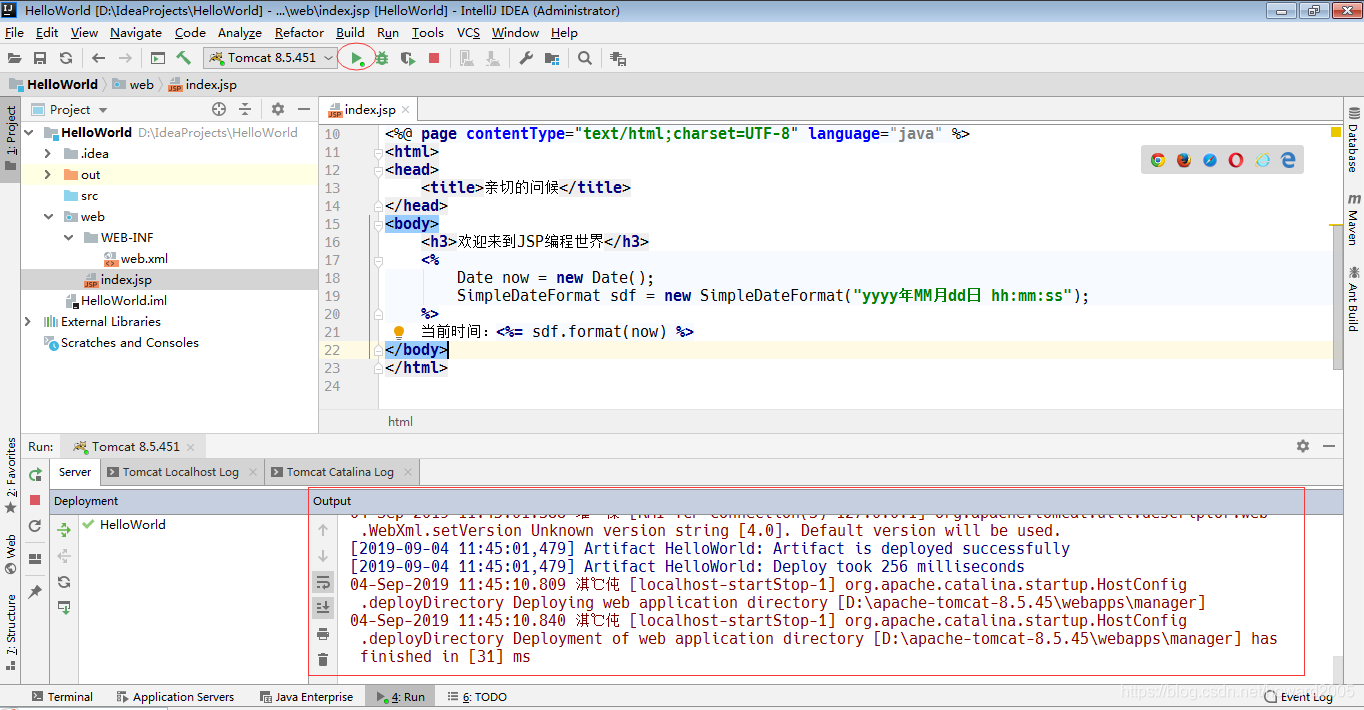The image size is (1364, 710).
Task: Open Project Structure folder icon
Action: pyautogui.click(x=552, y=58)
